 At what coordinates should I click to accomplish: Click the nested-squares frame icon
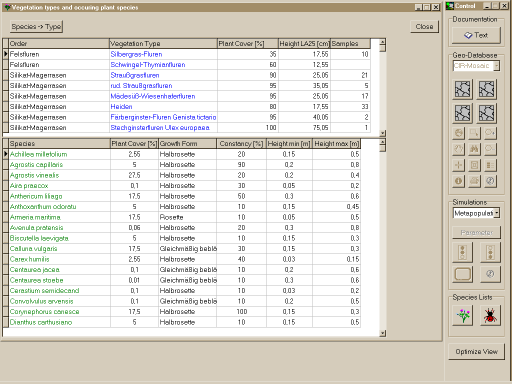pyautogui.click(x=474, y=165)
